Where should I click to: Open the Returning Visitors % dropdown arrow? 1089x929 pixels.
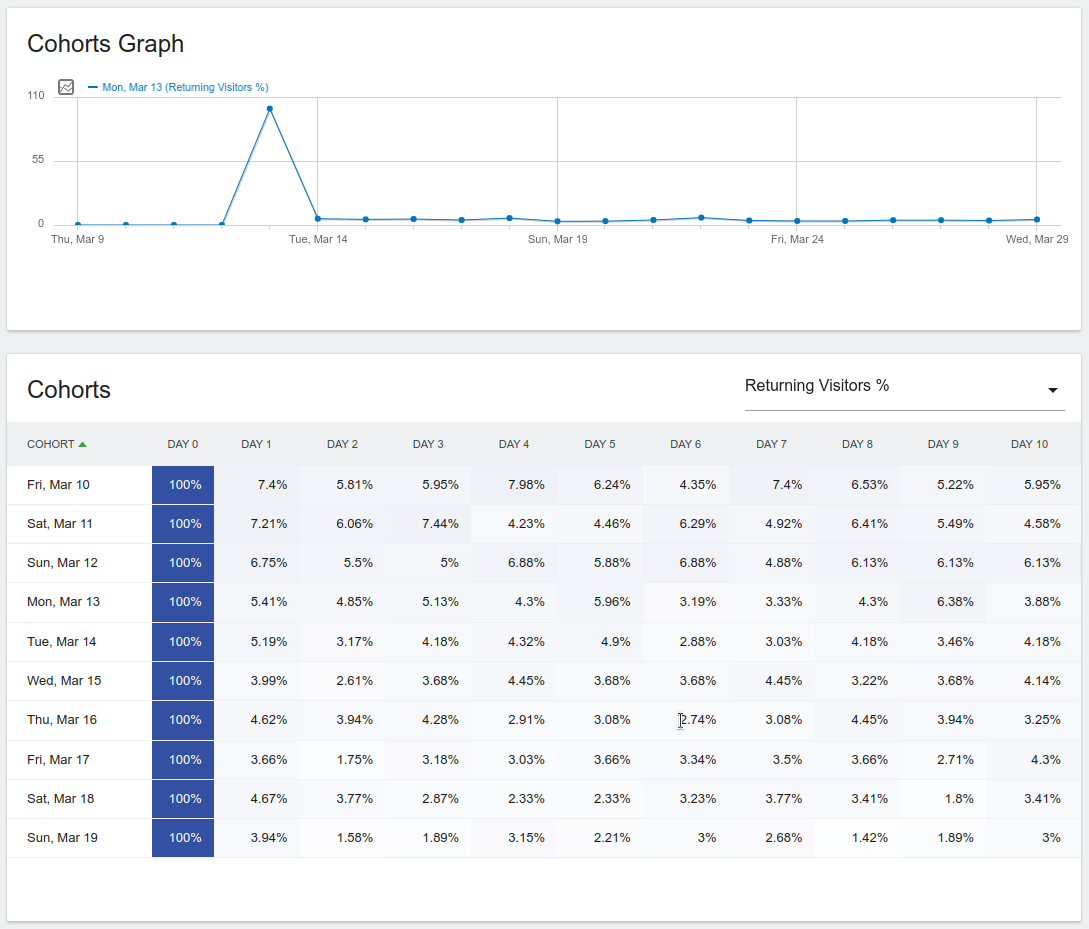pyautogui.click(x=1052, y=390)
